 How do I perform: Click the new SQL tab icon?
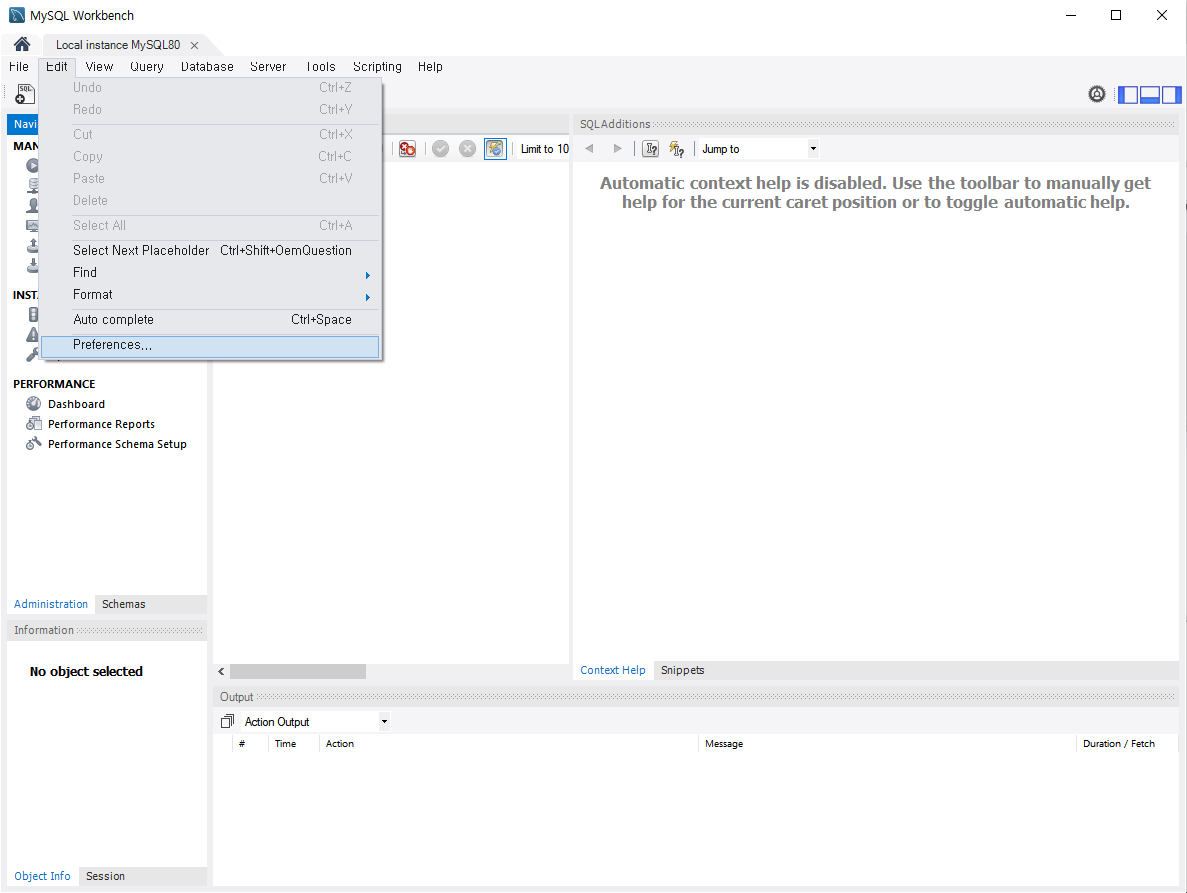point(25,95)
